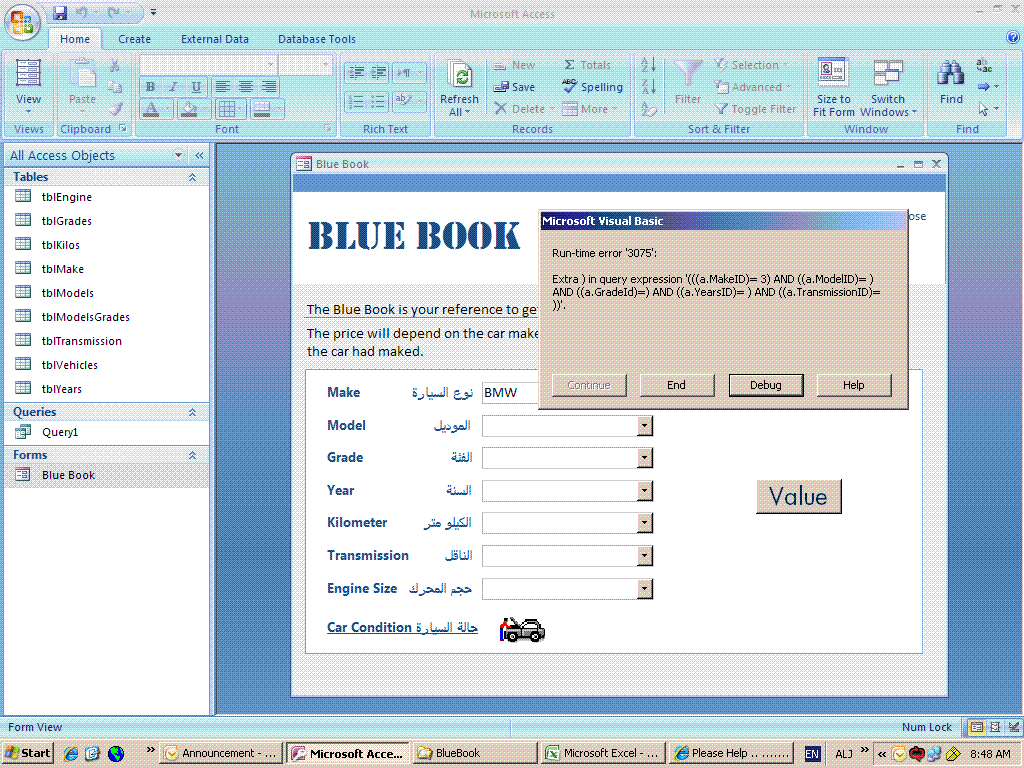
Task: Switch to the Create ribbon tab
Action: (135, 39)
